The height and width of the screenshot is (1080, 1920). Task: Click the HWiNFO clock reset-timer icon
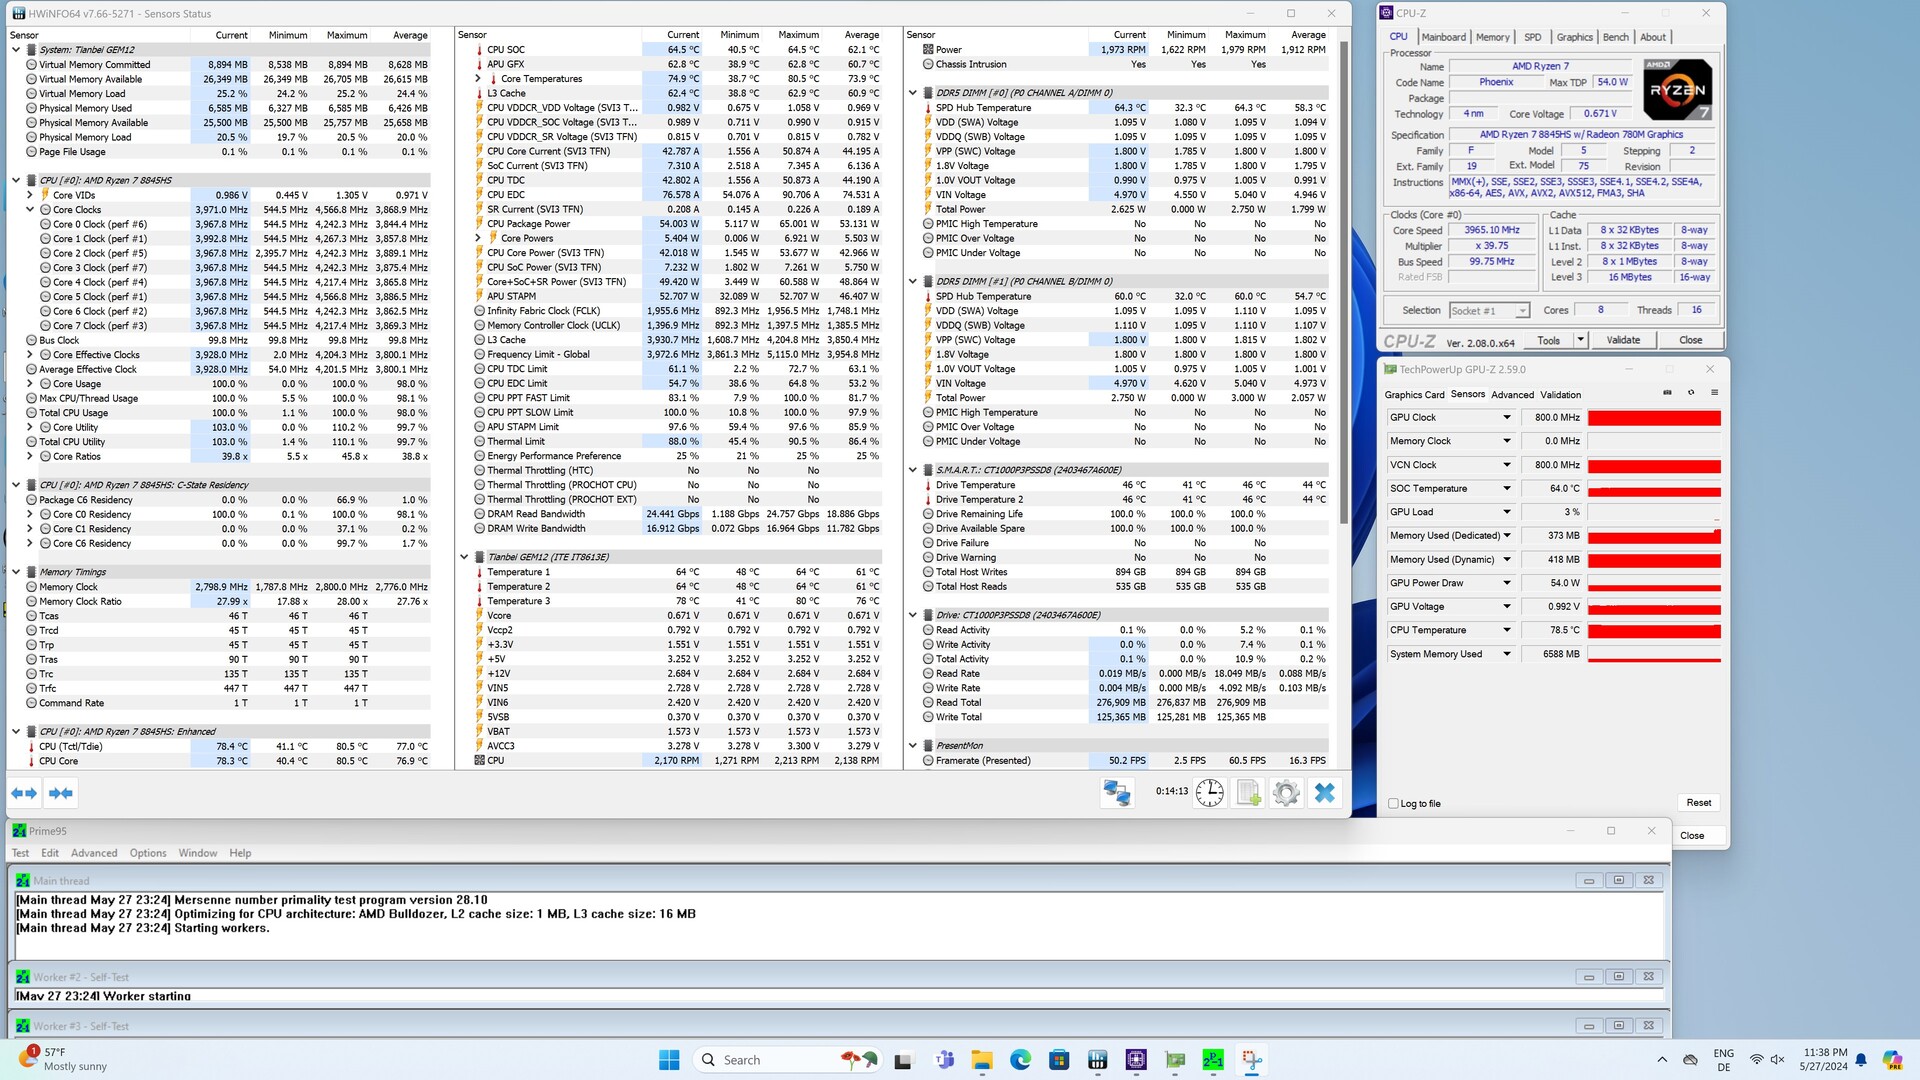[1210, 793]
